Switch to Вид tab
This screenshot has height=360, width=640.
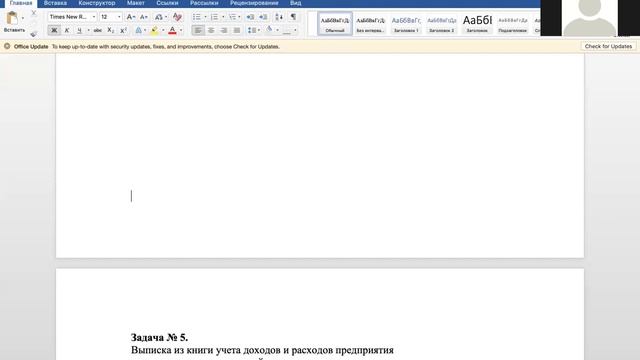pyautogui.click(x=296, y=3)
